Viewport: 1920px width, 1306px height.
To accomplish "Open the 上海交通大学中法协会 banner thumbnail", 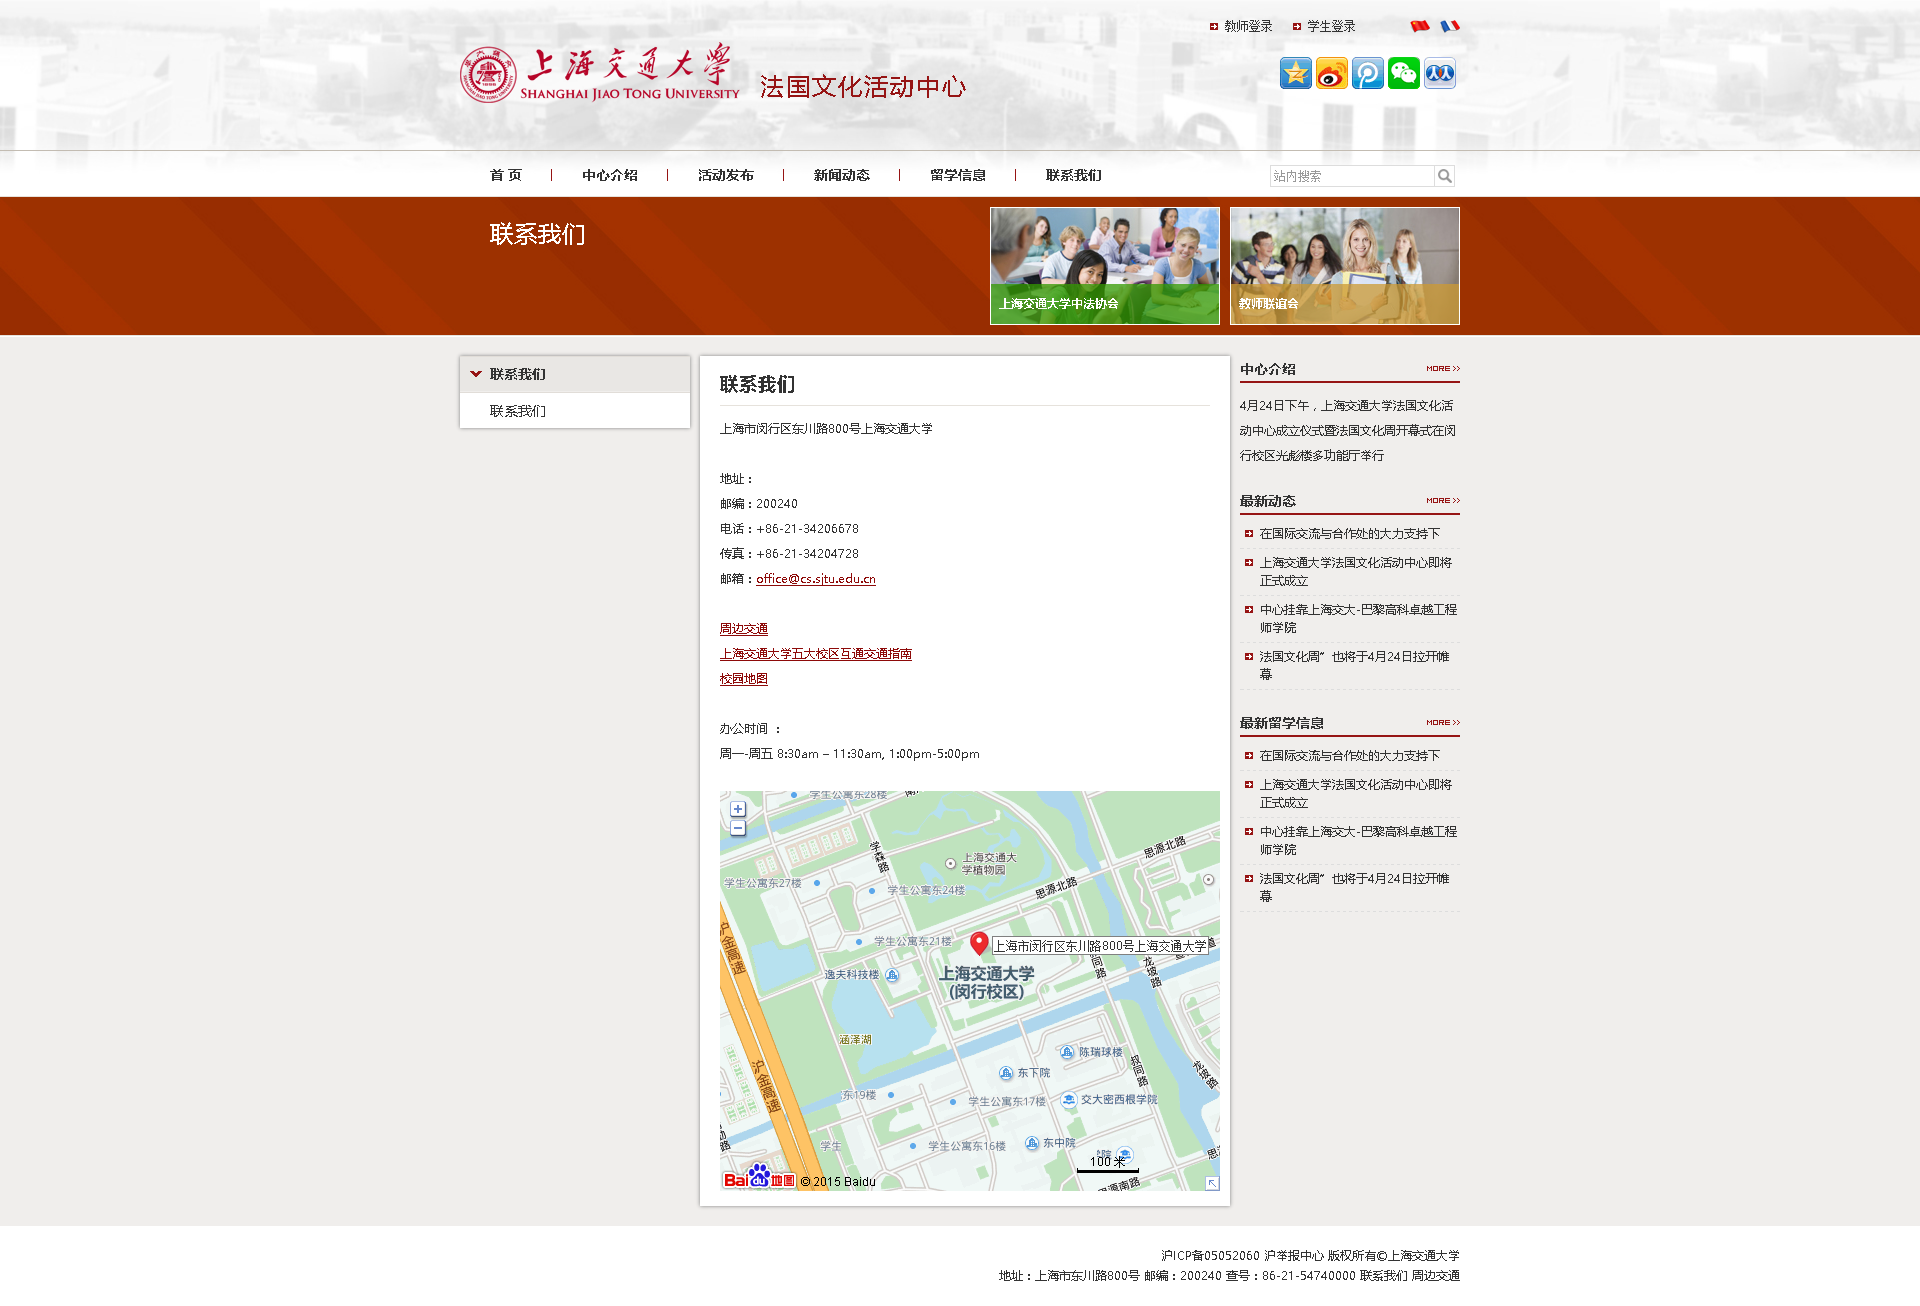I will (1104, 265).
